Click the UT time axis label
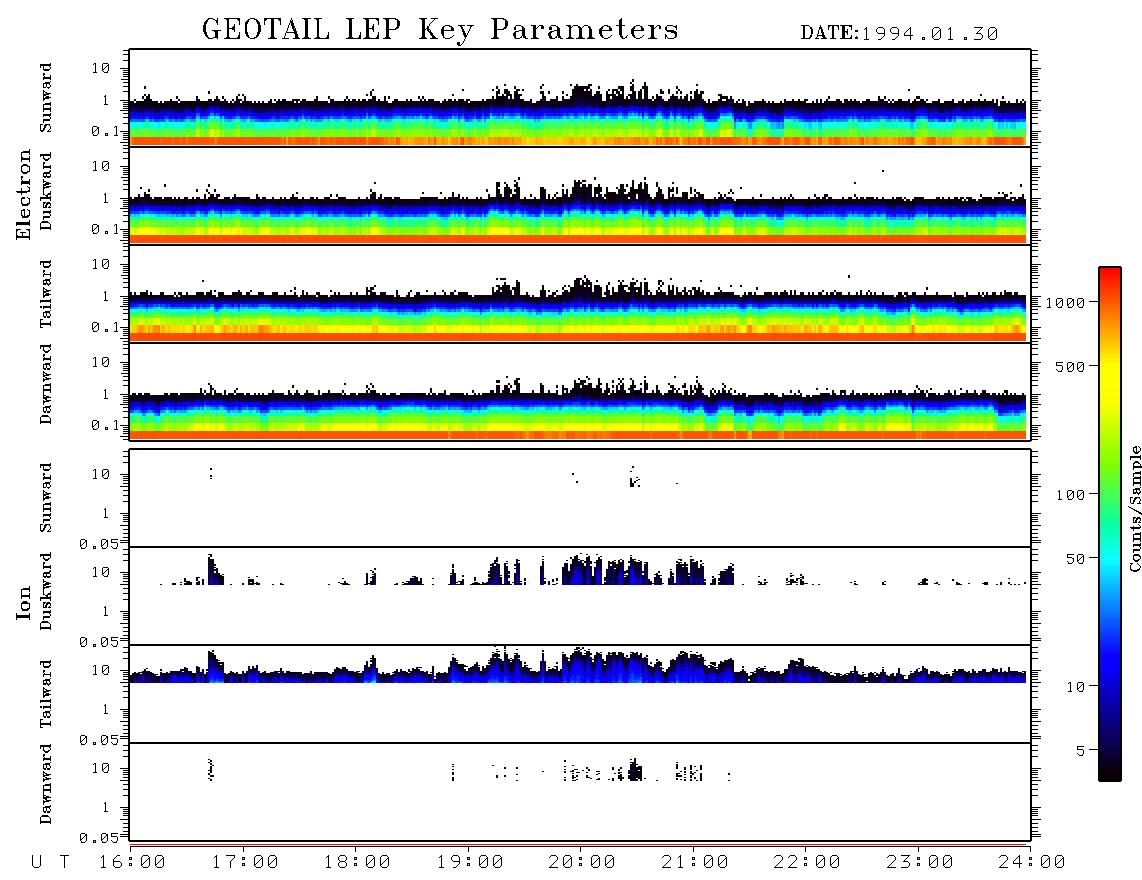 click(x=51, y=863)
